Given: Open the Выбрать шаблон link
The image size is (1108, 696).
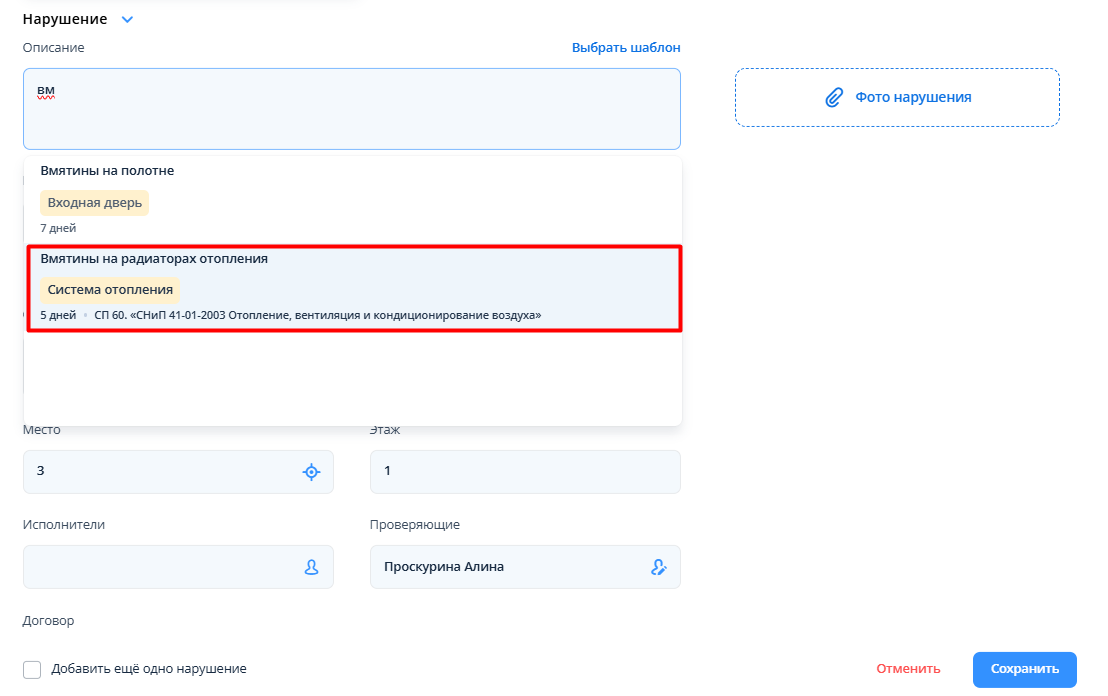Looking at the screenshot, I should tap(626, 47).
